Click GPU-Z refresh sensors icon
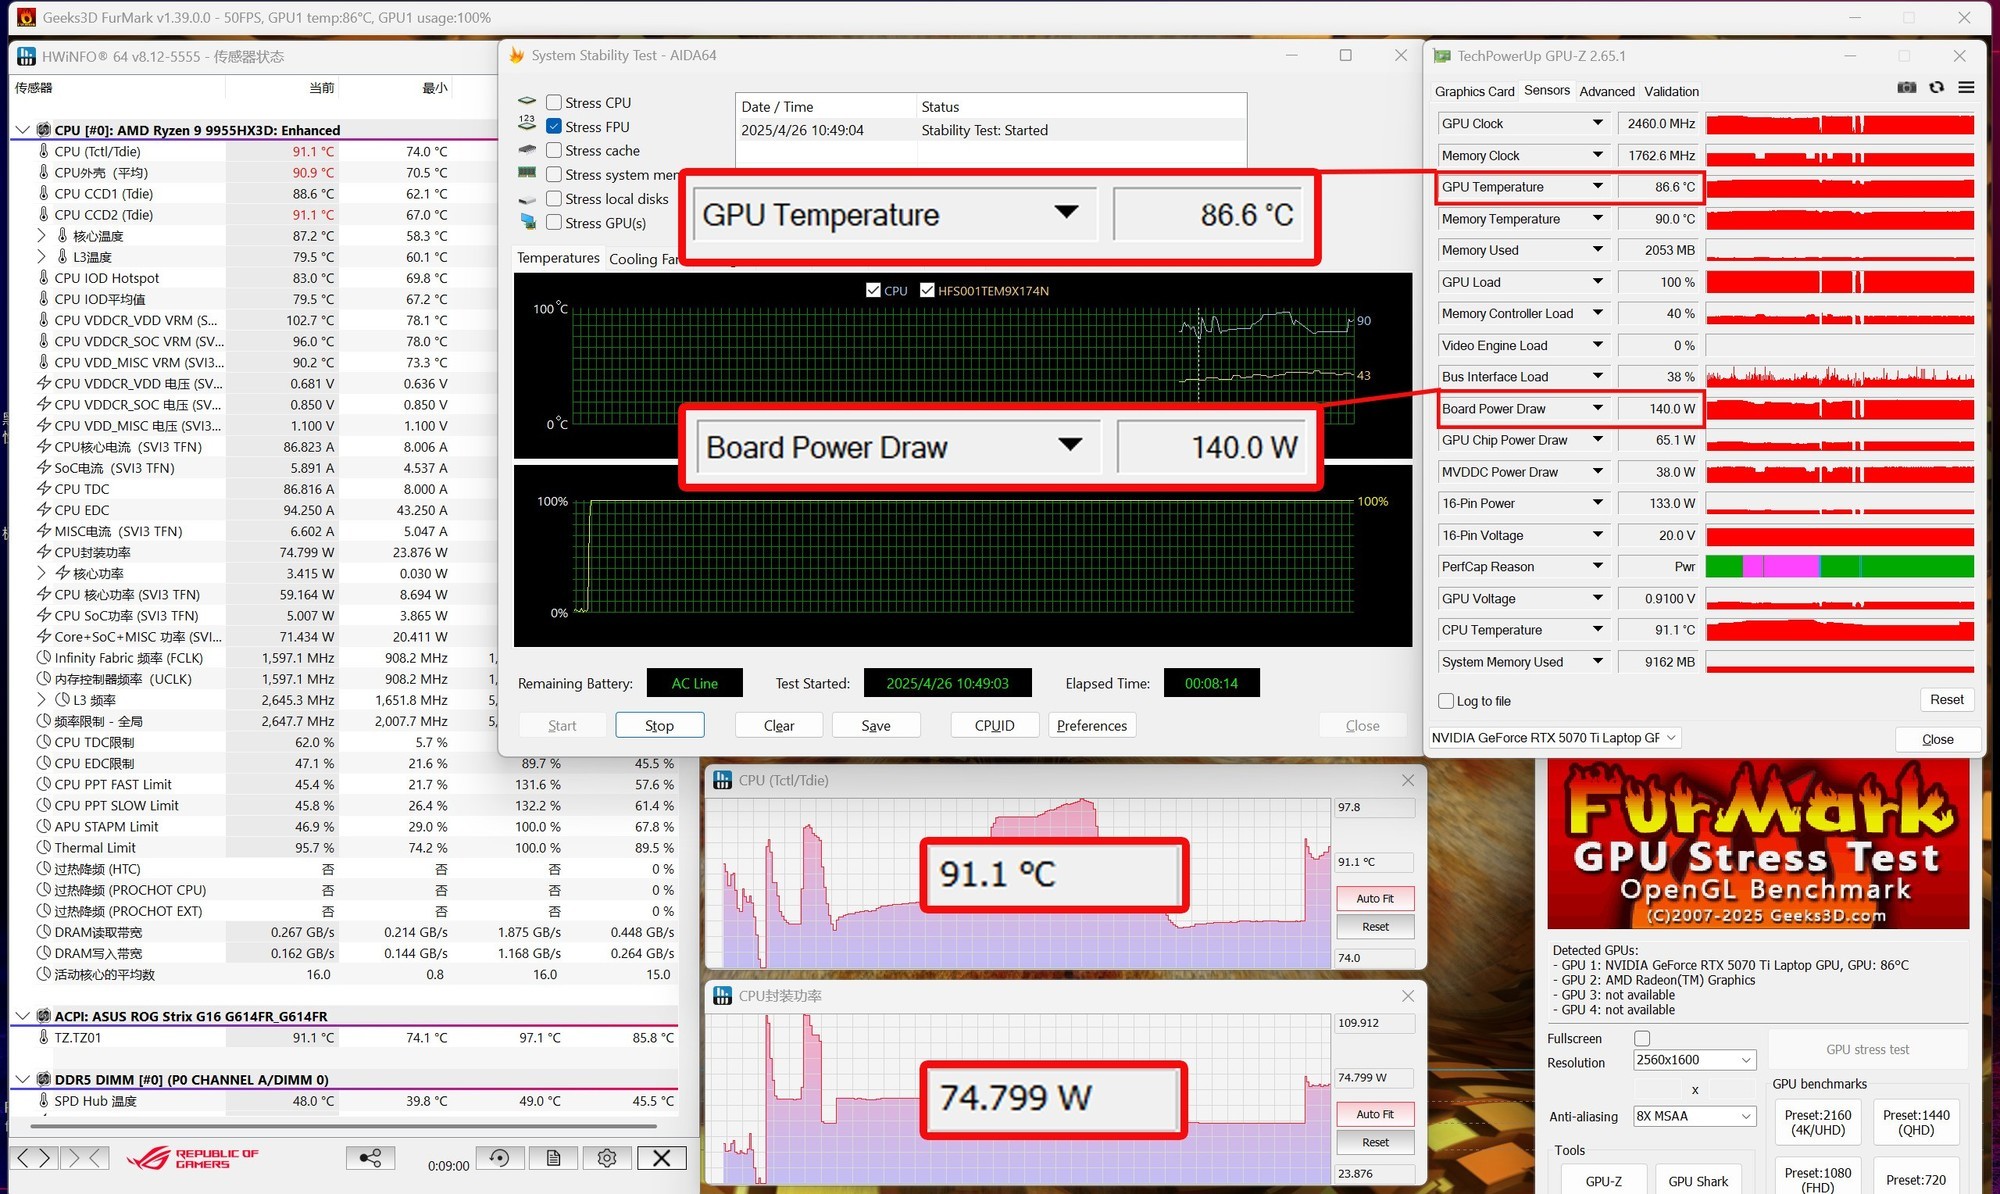This screenshot has height=1194, width=2000. point(1937,88)
